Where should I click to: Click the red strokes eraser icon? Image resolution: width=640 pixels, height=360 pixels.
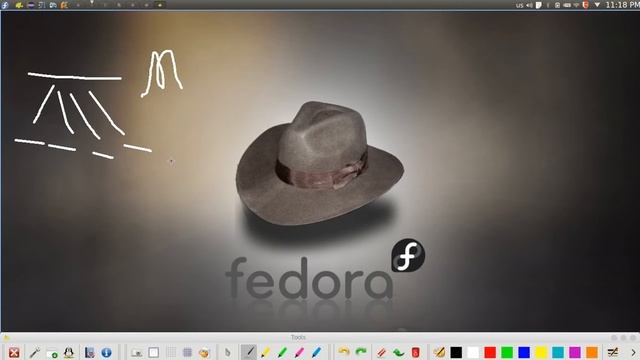[x=381, y=352]
